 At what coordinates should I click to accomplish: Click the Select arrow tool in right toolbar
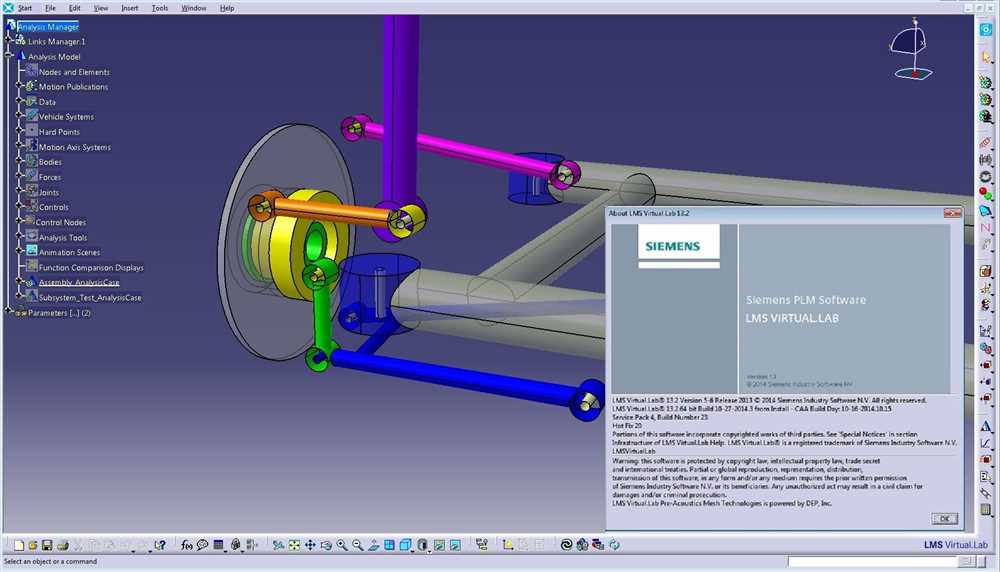986,57
